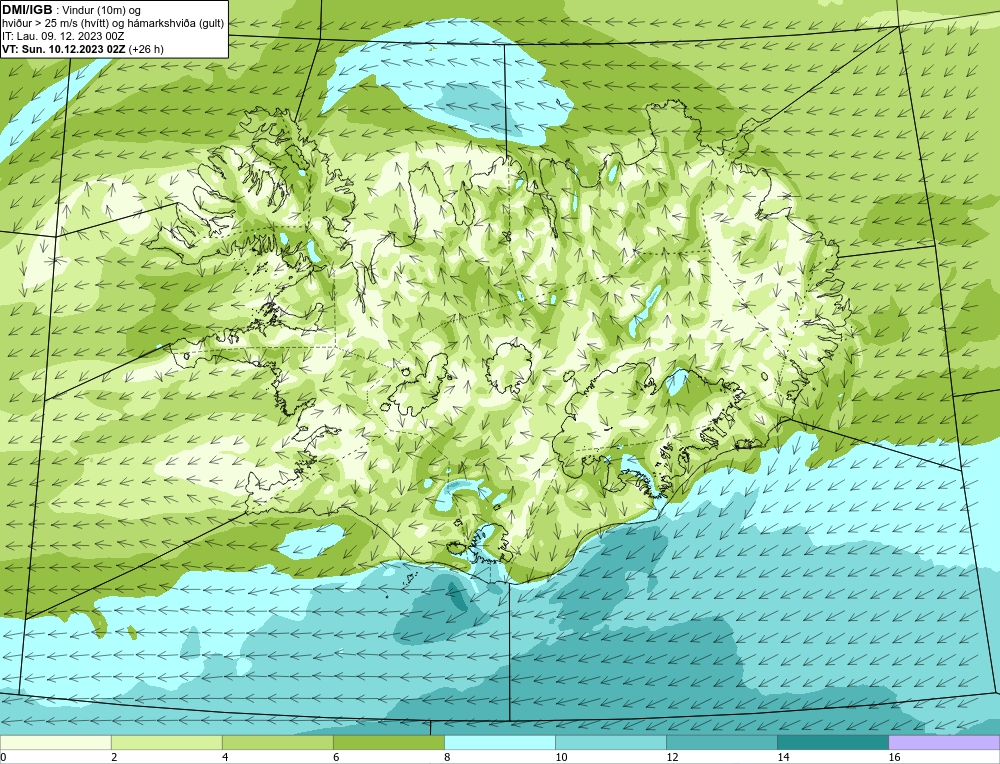Click the teal 12–14 m/s legend swatch

click(x=721, y=742)
